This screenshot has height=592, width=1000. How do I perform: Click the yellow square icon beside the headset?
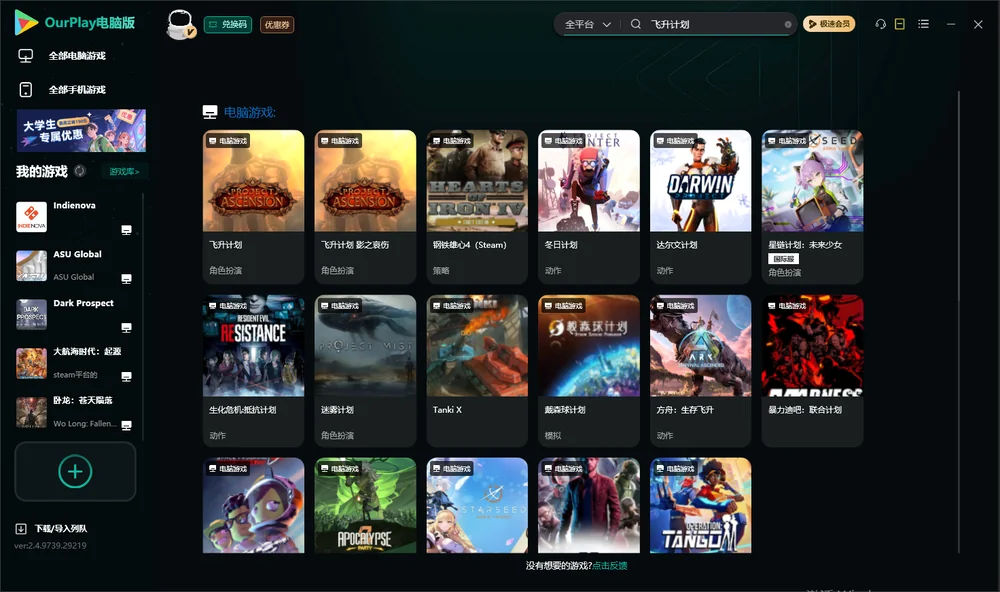click(900, 24)
